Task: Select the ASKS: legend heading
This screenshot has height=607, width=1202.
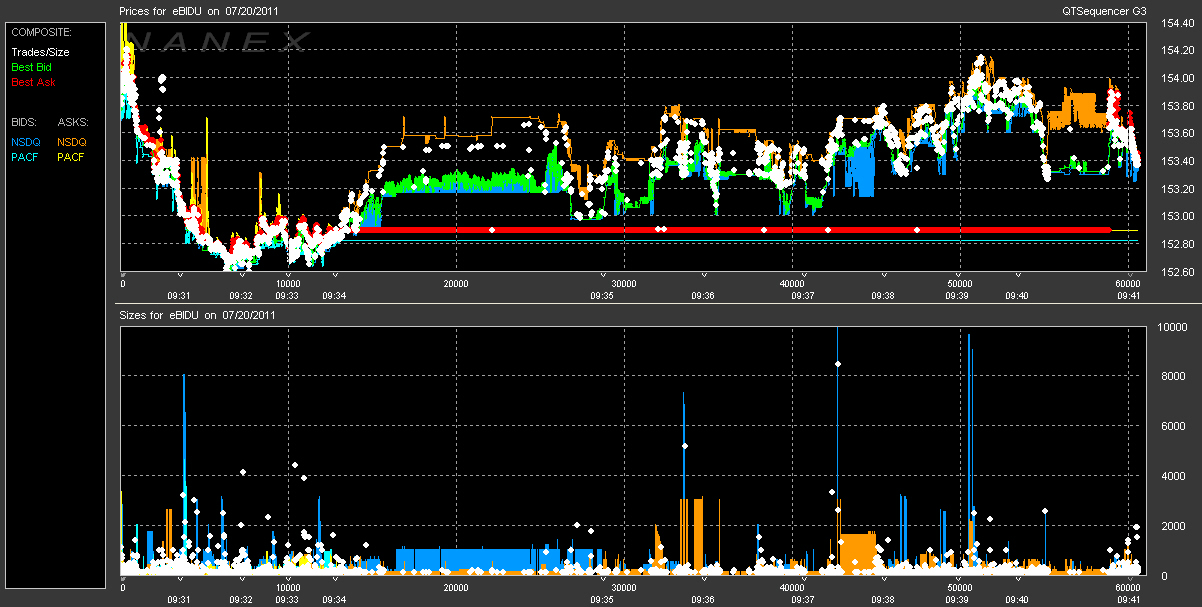Action: pos(73,121)
